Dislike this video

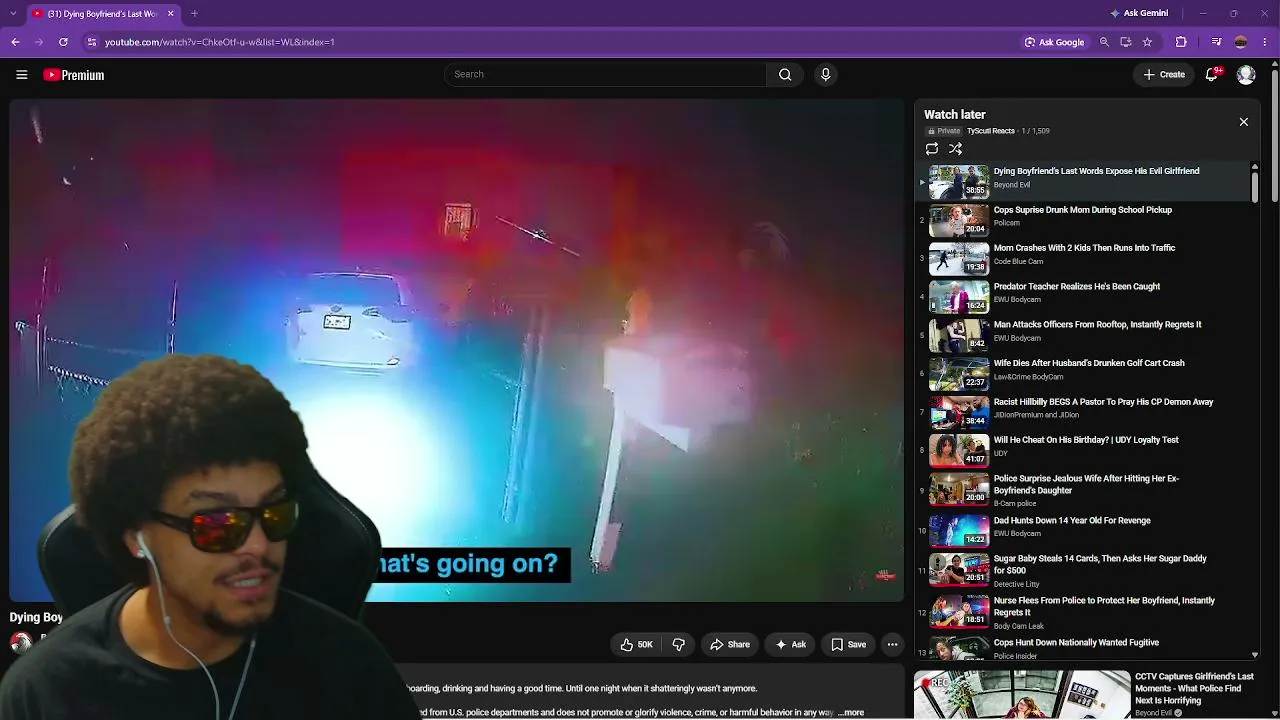[x=678, y=645]
